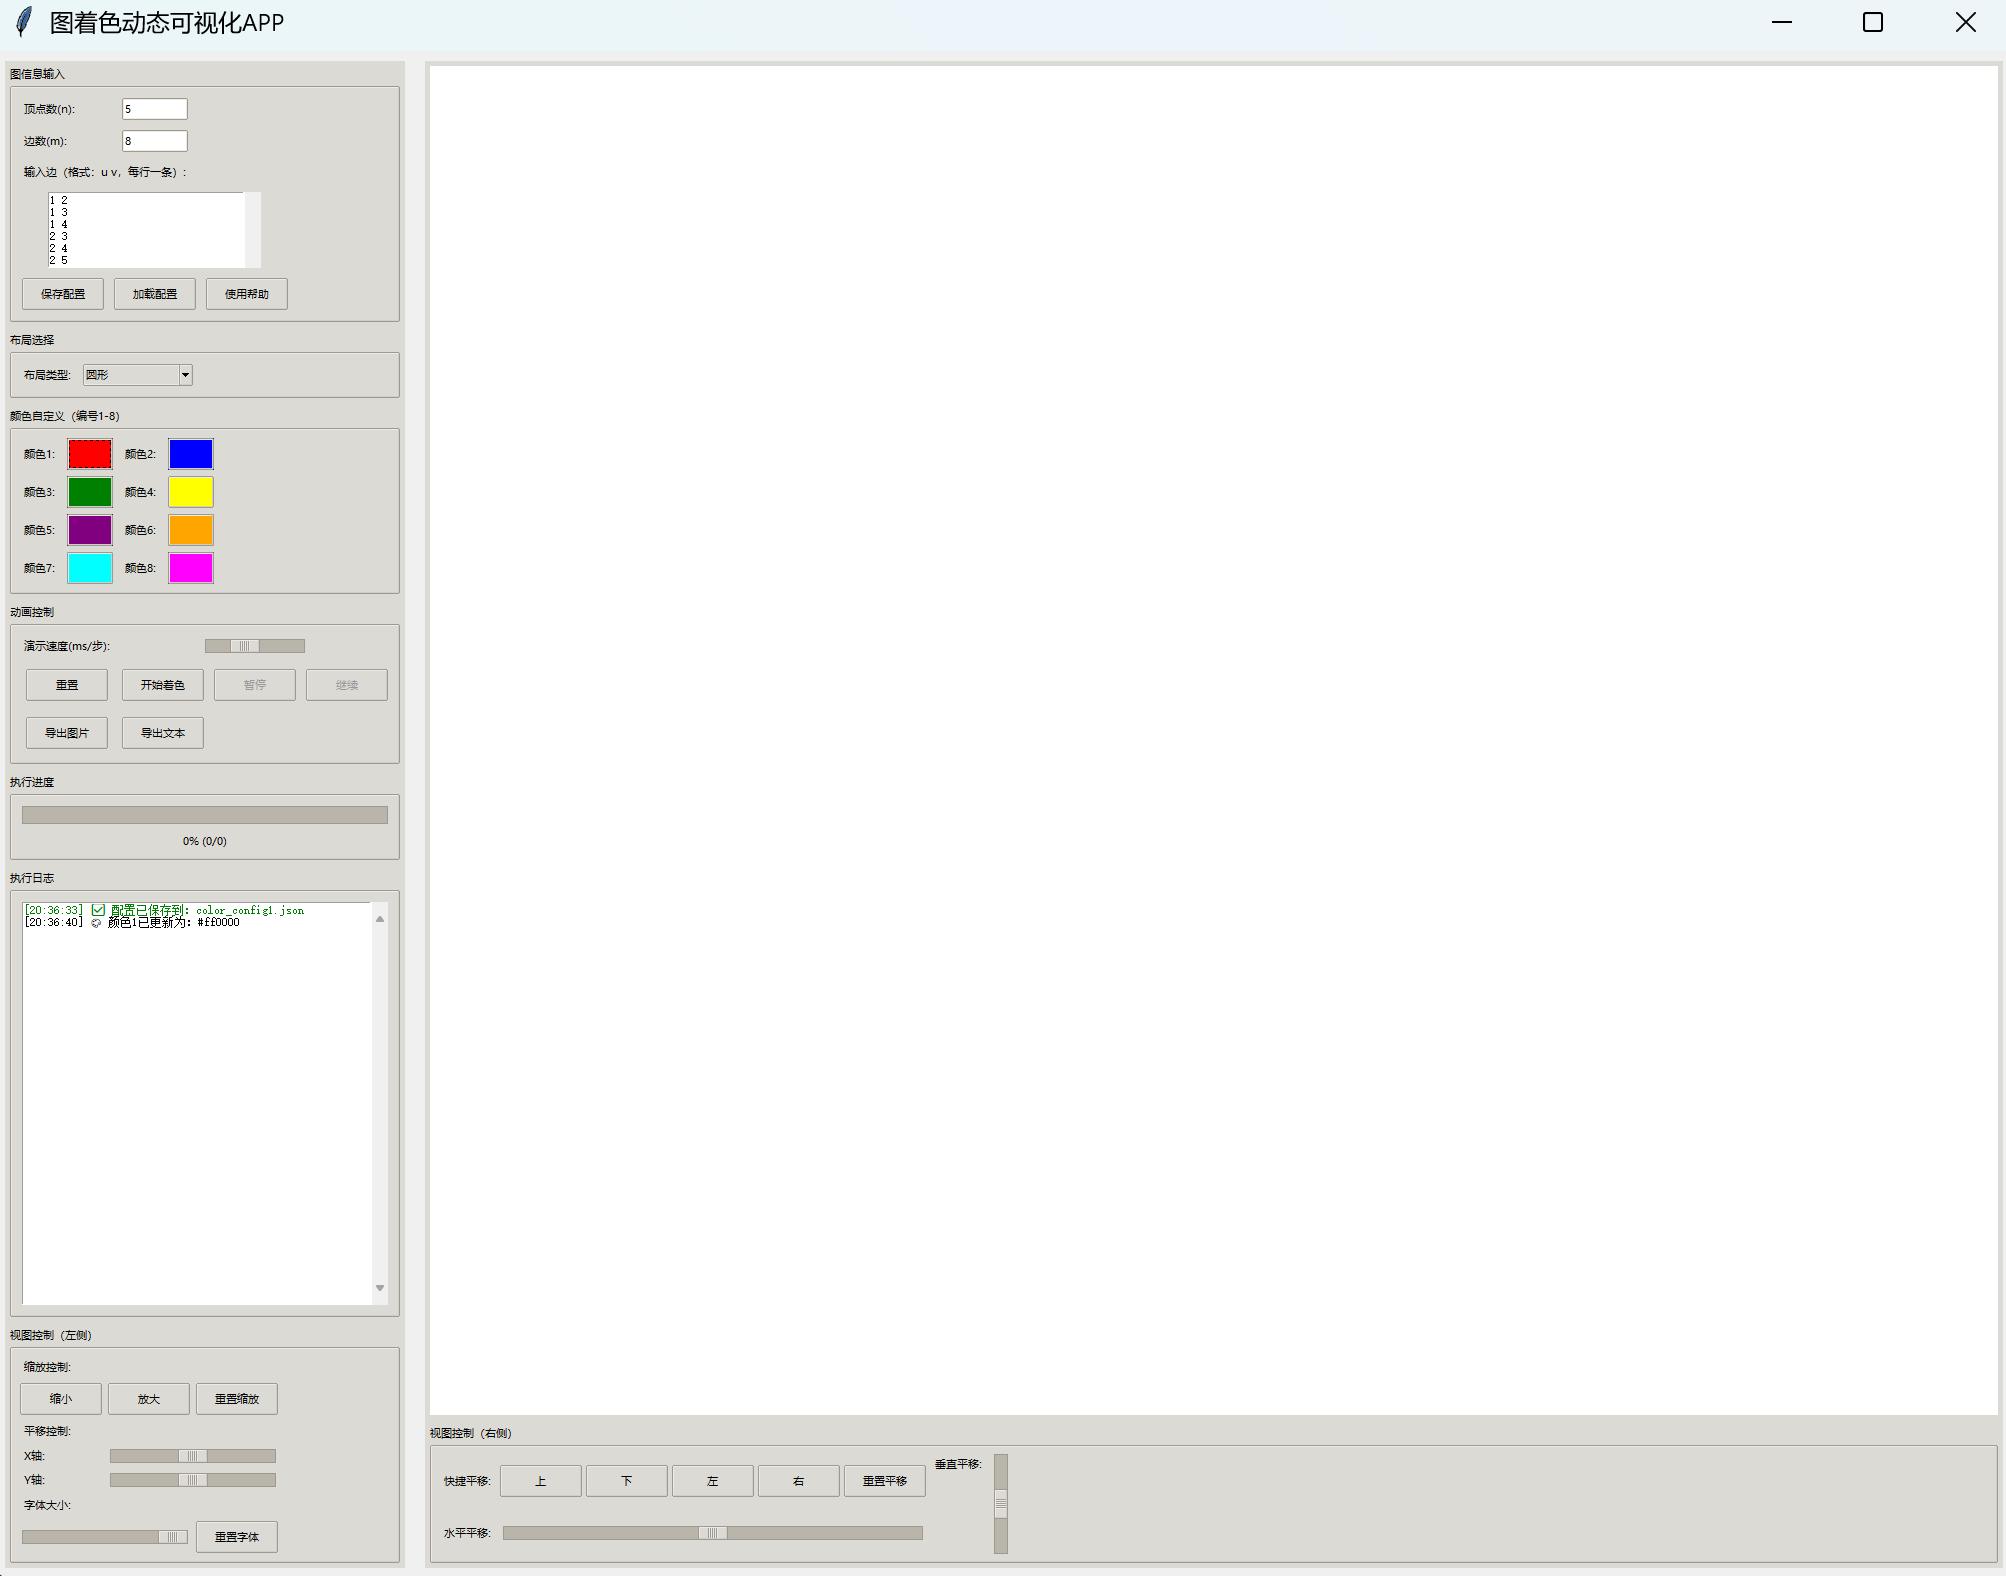The image size is (2006, 1576).
Task: Click the 加载配置 button
Action: (x=155, y=294)
